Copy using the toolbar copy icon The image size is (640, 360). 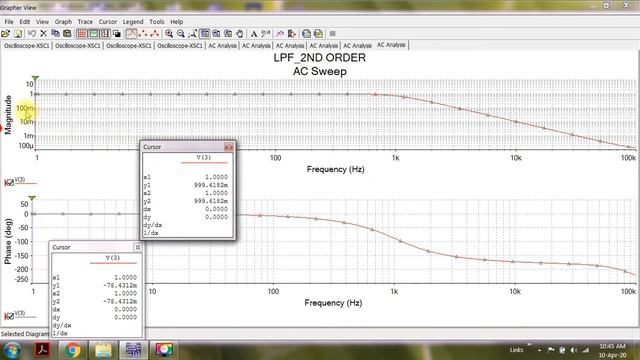[x=55, y=34]
